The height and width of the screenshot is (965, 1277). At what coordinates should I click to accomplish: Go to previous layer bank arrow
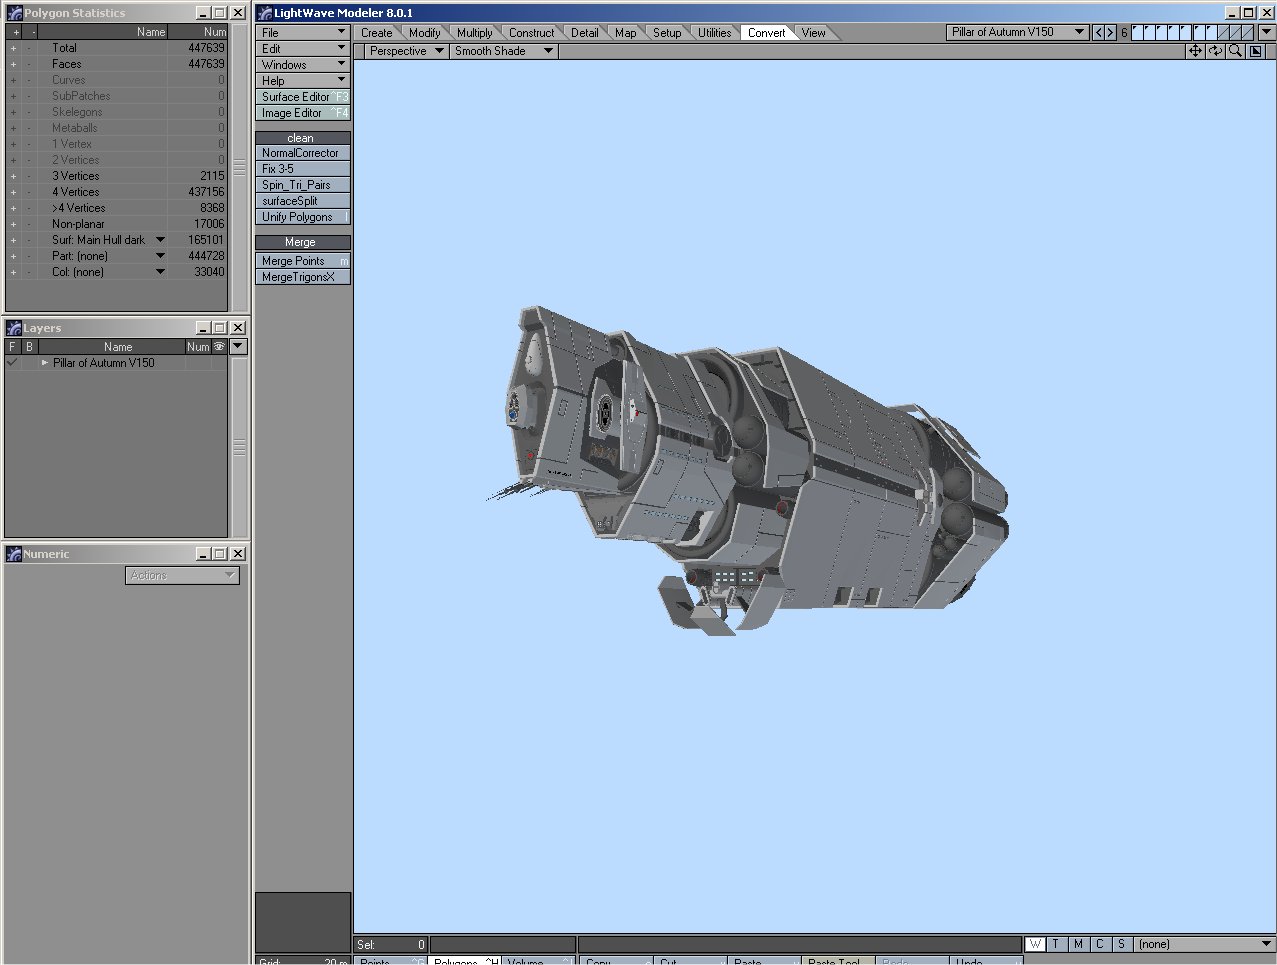point(1099,33)
